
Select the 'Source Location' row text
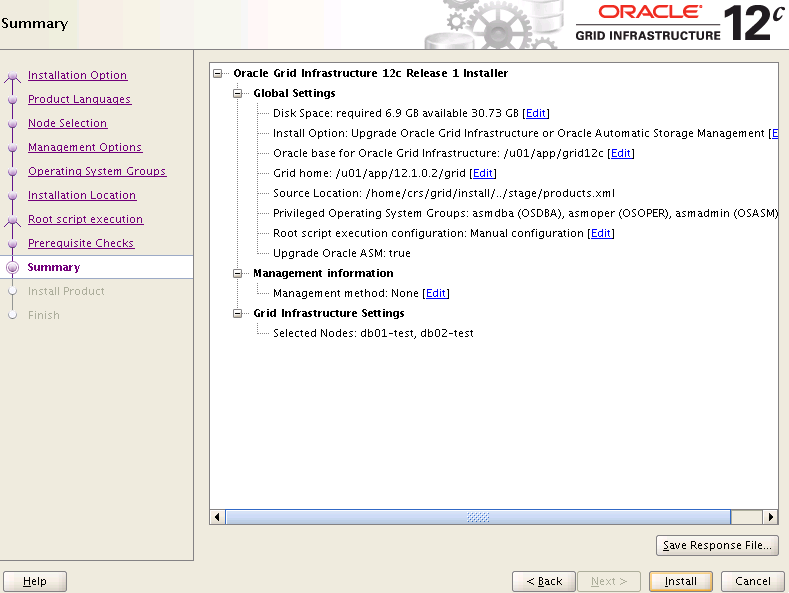(x=444, y=193)
